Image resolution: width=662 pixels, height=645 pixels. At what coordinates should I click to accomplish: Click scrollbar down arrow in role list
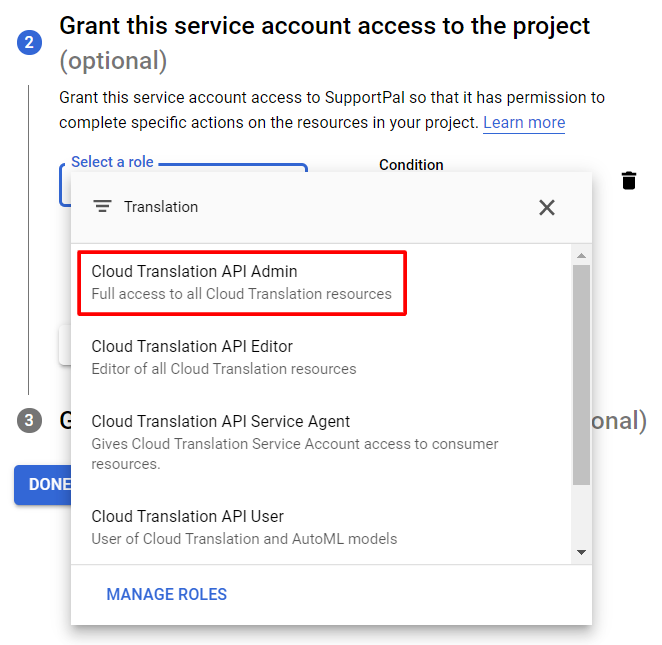pyautogui.click(x=581, y=553)
